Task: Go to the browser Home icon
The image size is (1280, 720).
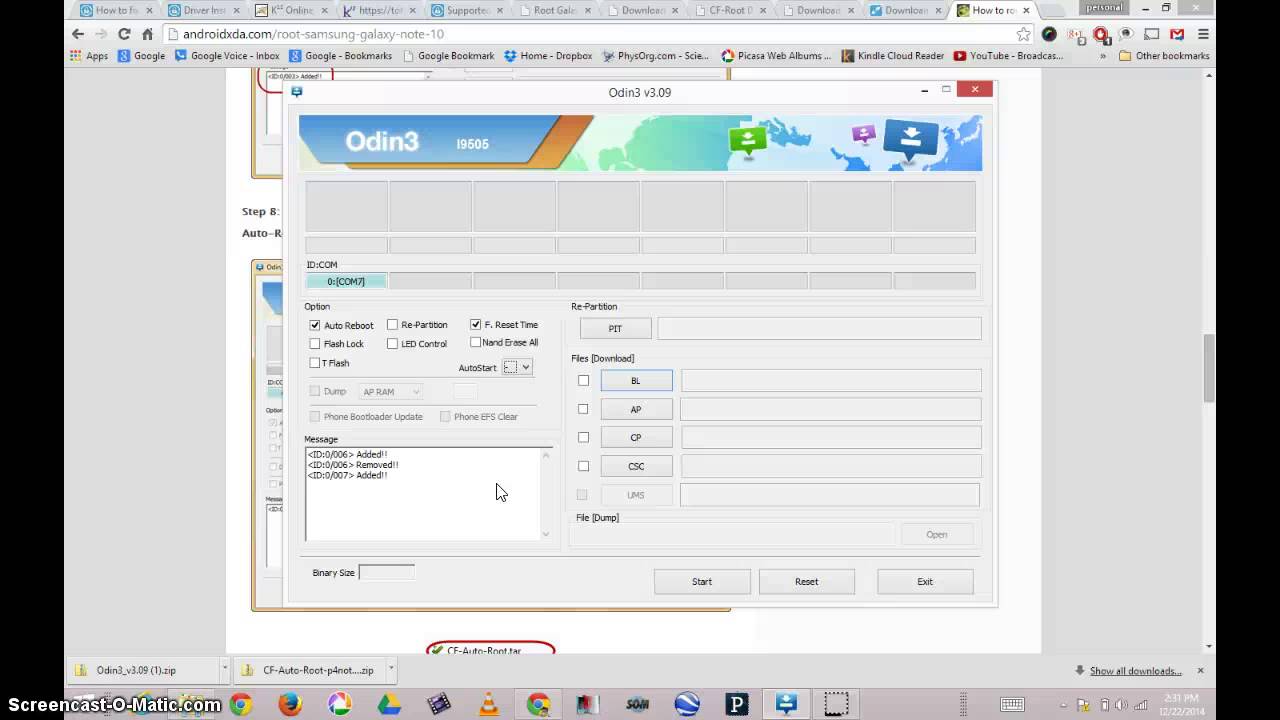Action: pyautogui.click(x=147, y=34)
